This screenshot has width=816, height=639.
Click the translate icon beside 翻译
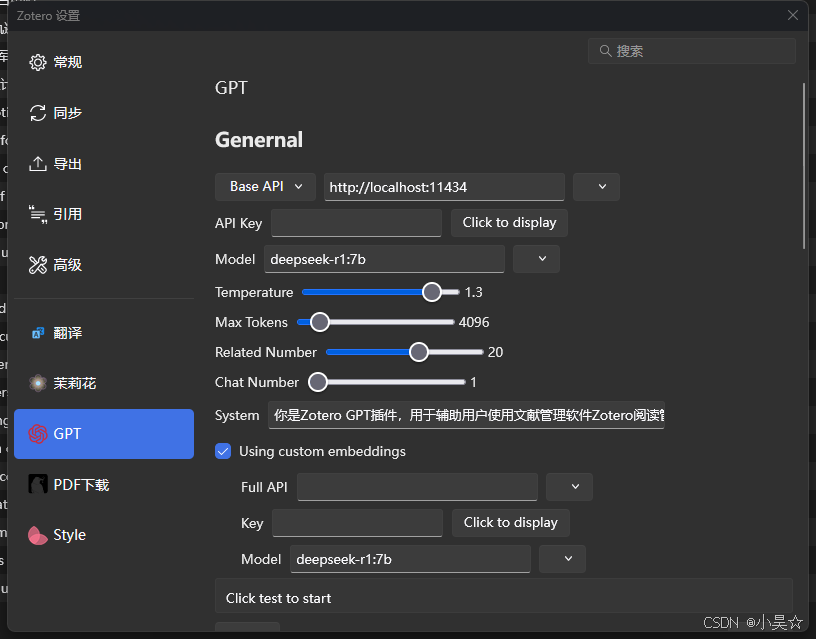pos(38,333)
